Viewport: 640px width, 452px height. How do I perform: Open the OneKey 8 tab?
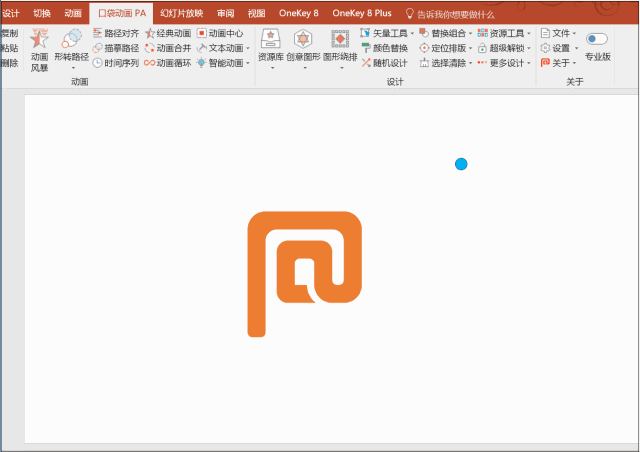298,13
